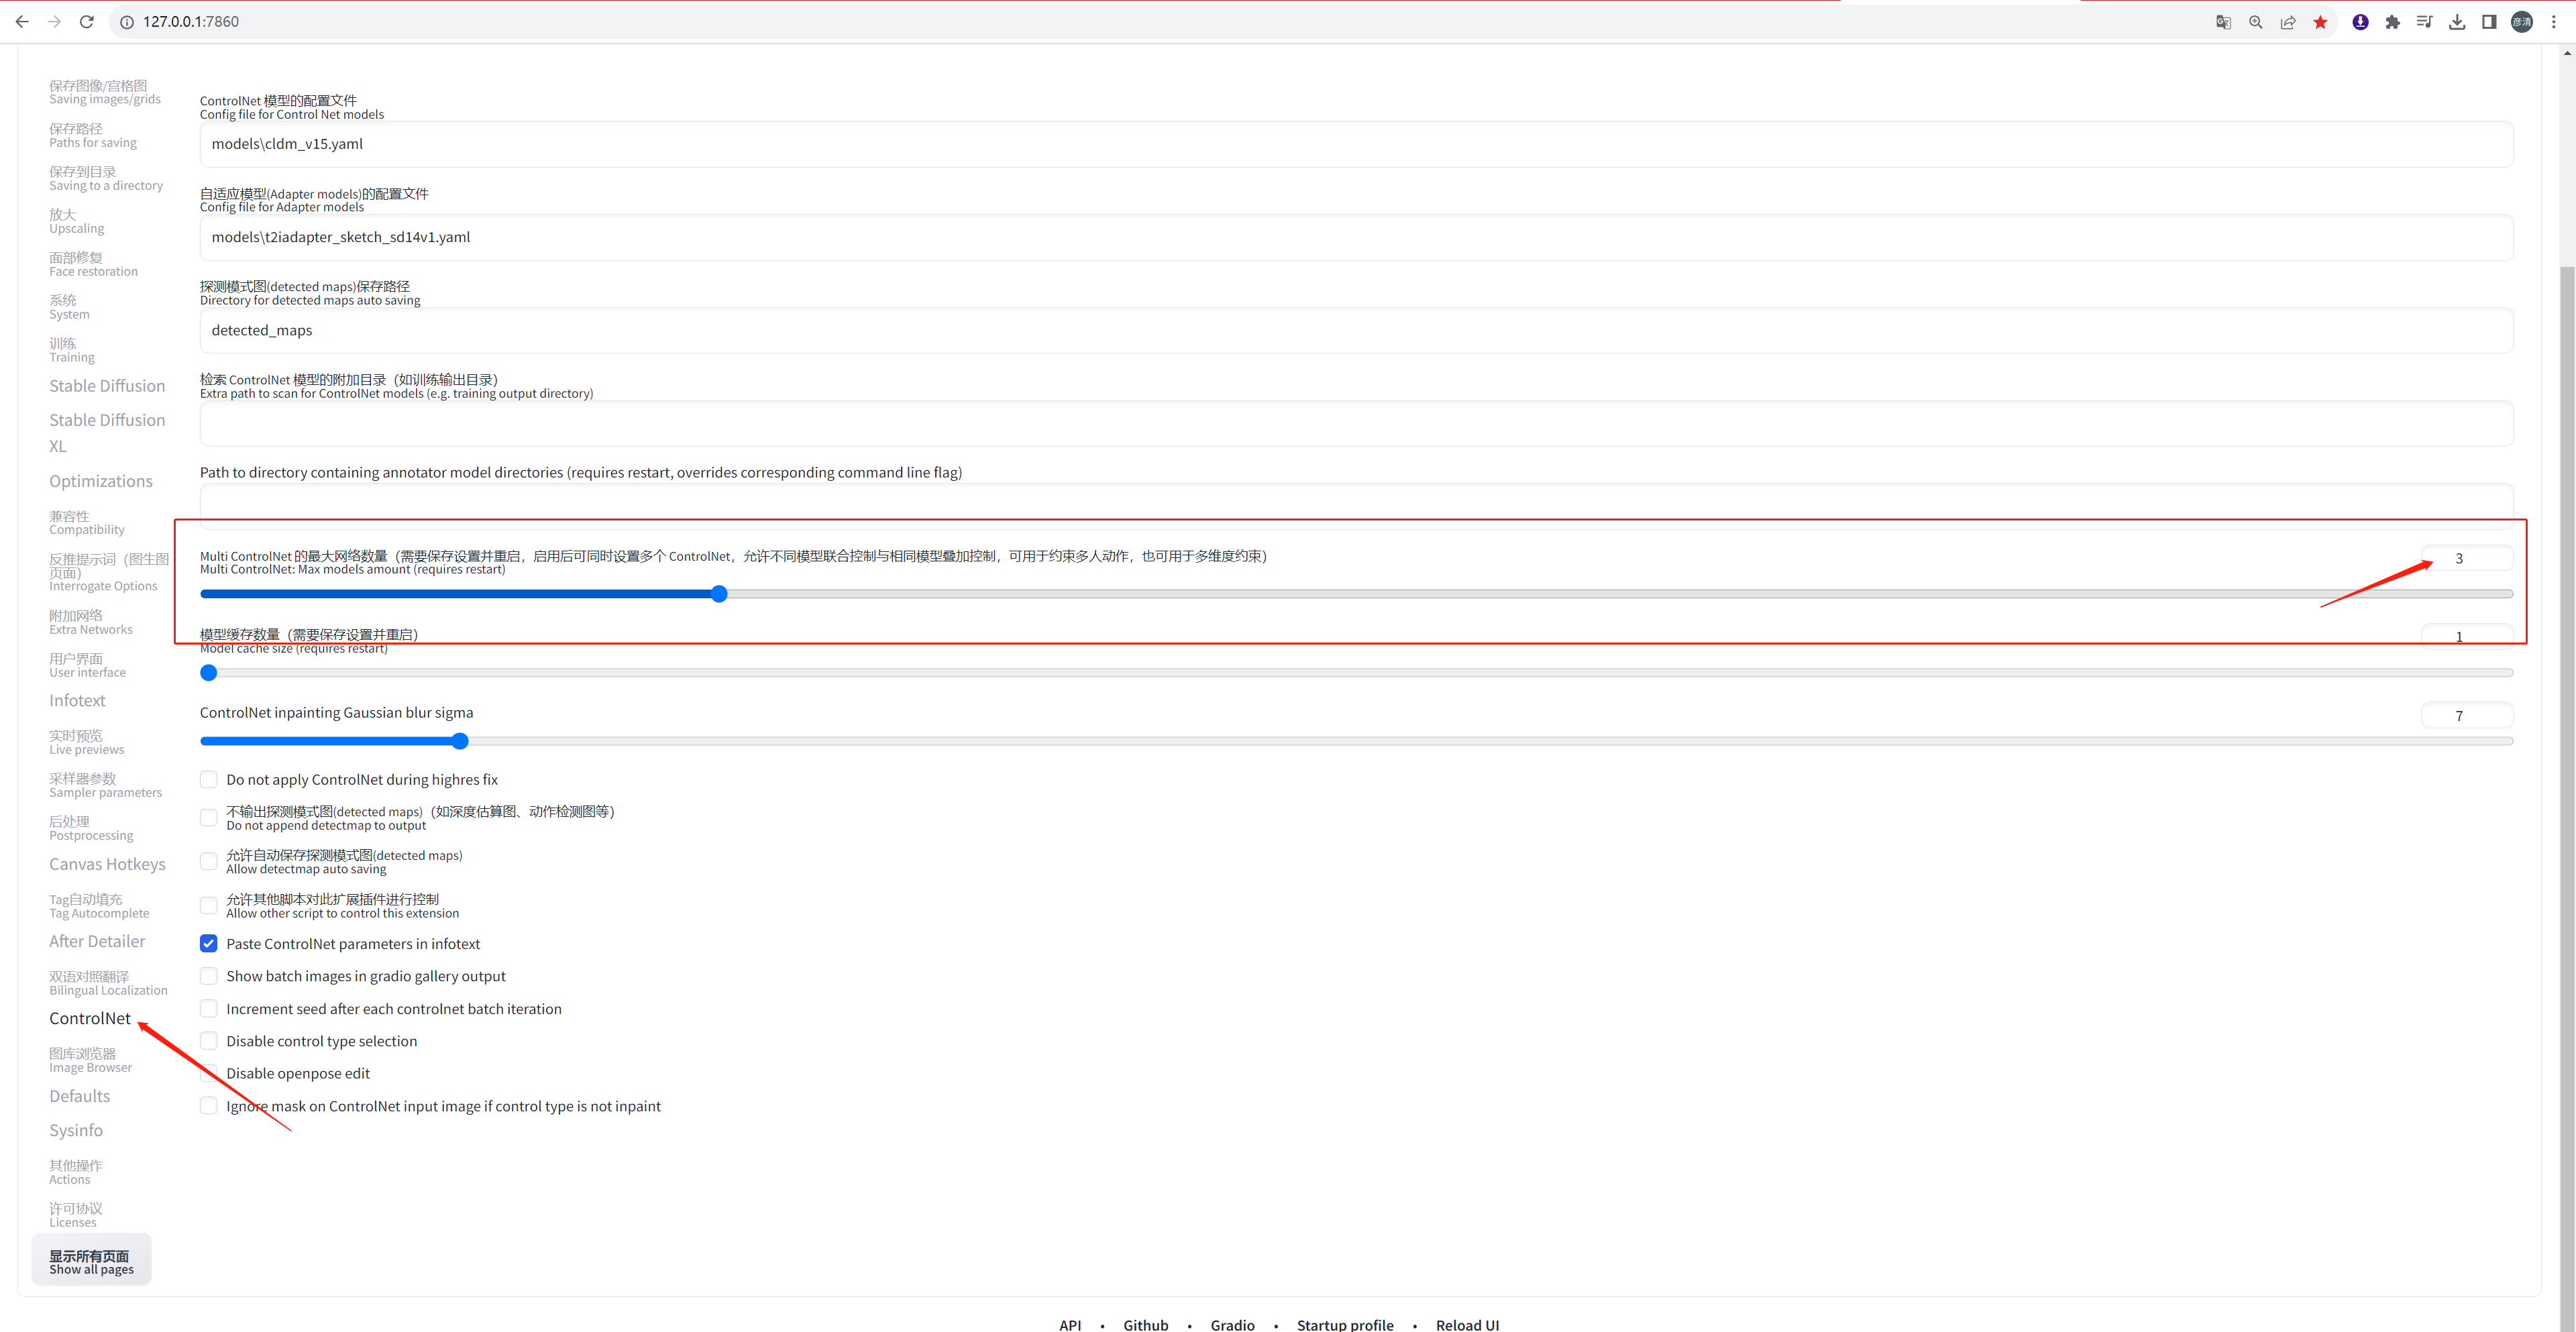The width and height of the screenshot is (2576, 1332).
Task: Open site info from the address bar
Action: [x=126, y=21]
